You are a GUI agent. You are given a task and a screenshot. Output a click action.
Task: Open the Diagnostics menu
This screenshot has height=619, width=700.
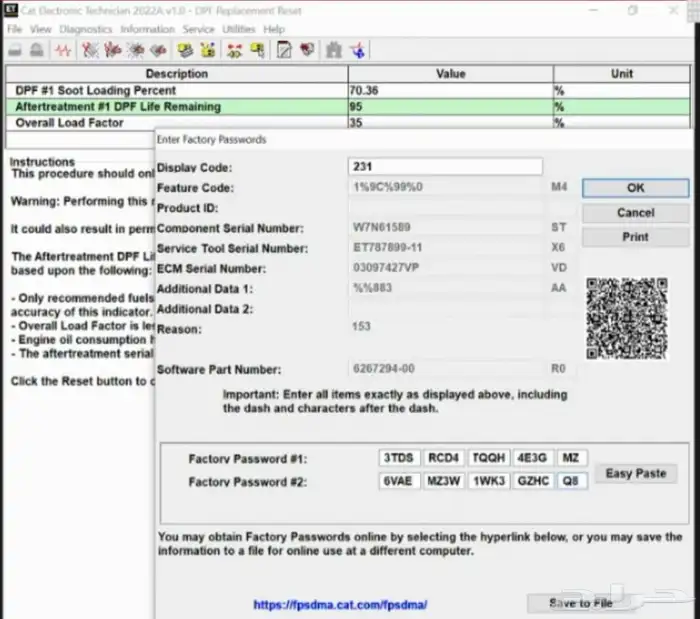click(x=85, y=30)
